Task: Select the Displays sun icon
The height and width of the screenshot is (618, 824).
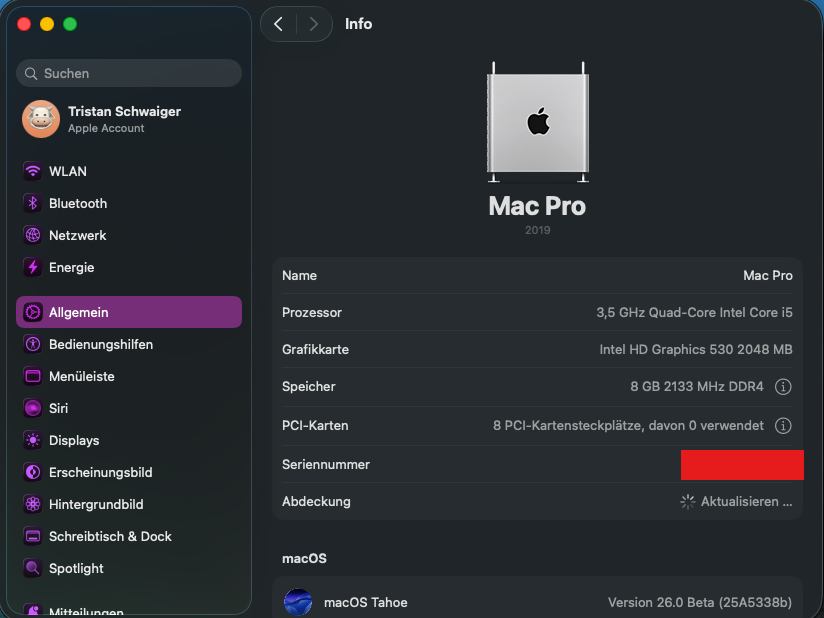Action: click(33, 440)
